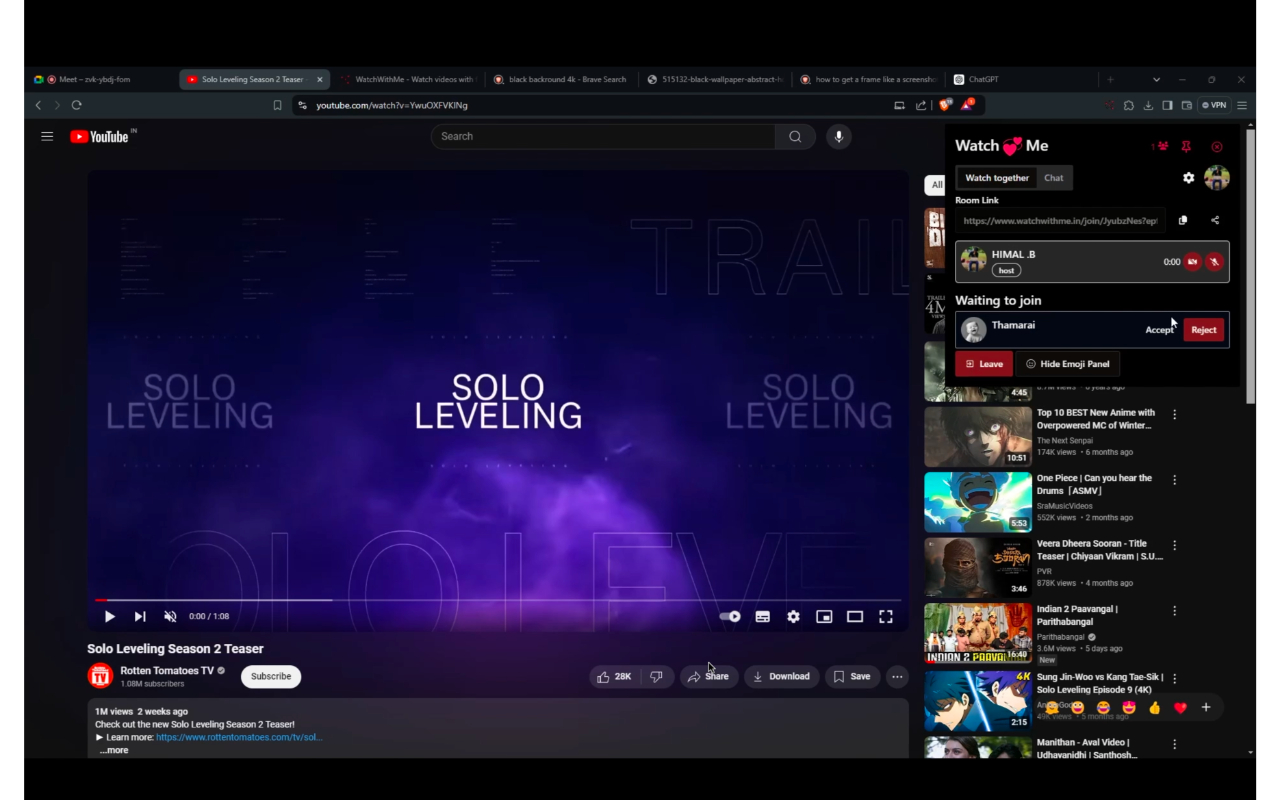
Task: Send the thumbs up emoji reaction
Action: coord(1155,708)
